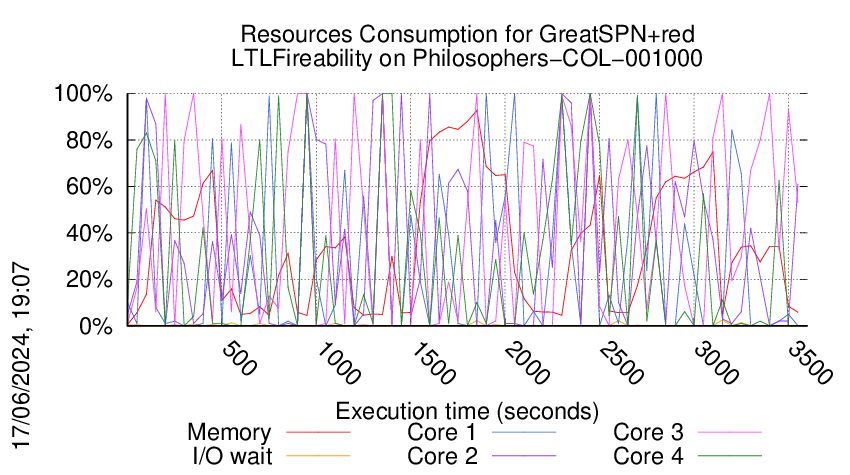This screenshot has width=850, height=475.
Task: Click the 500 x-axis tick label
Action: [x=239, y=358]
